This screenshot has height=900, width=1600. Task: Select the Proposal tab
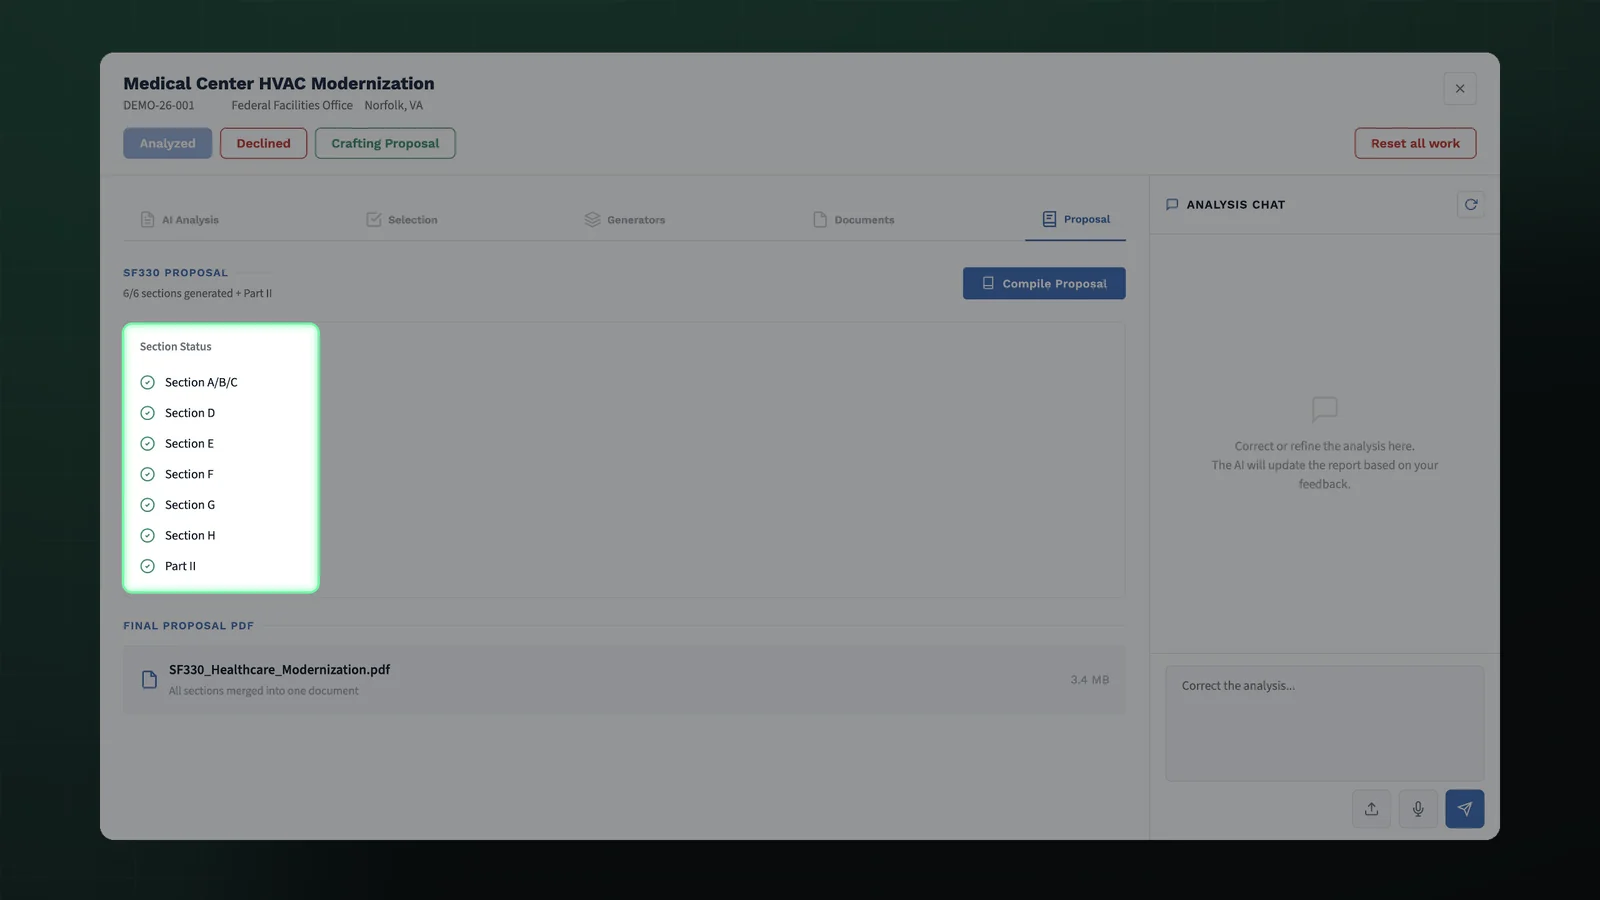[x=1076, y=219]
